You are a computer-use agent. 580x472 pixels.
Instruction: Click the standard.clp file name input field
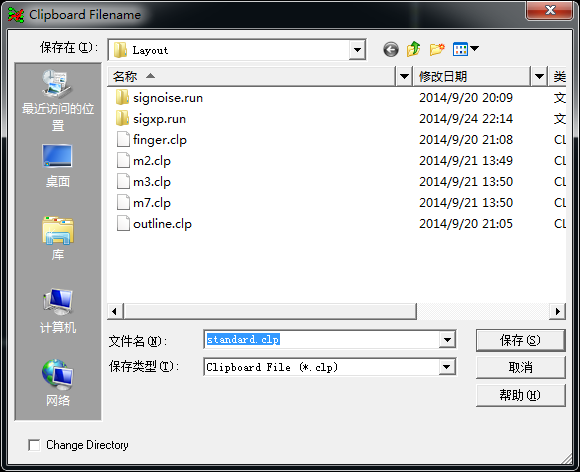coord(322,340)
